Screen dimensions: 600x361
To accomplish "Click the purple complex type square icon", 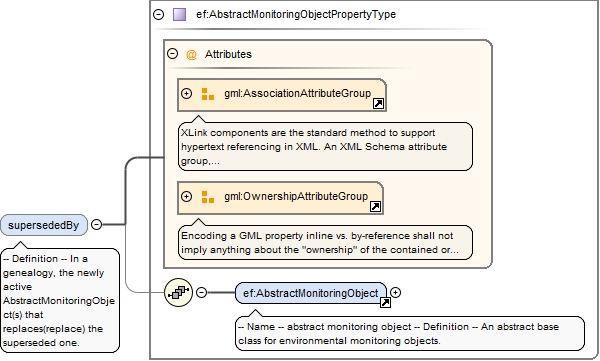I will [x=179, y=15].
